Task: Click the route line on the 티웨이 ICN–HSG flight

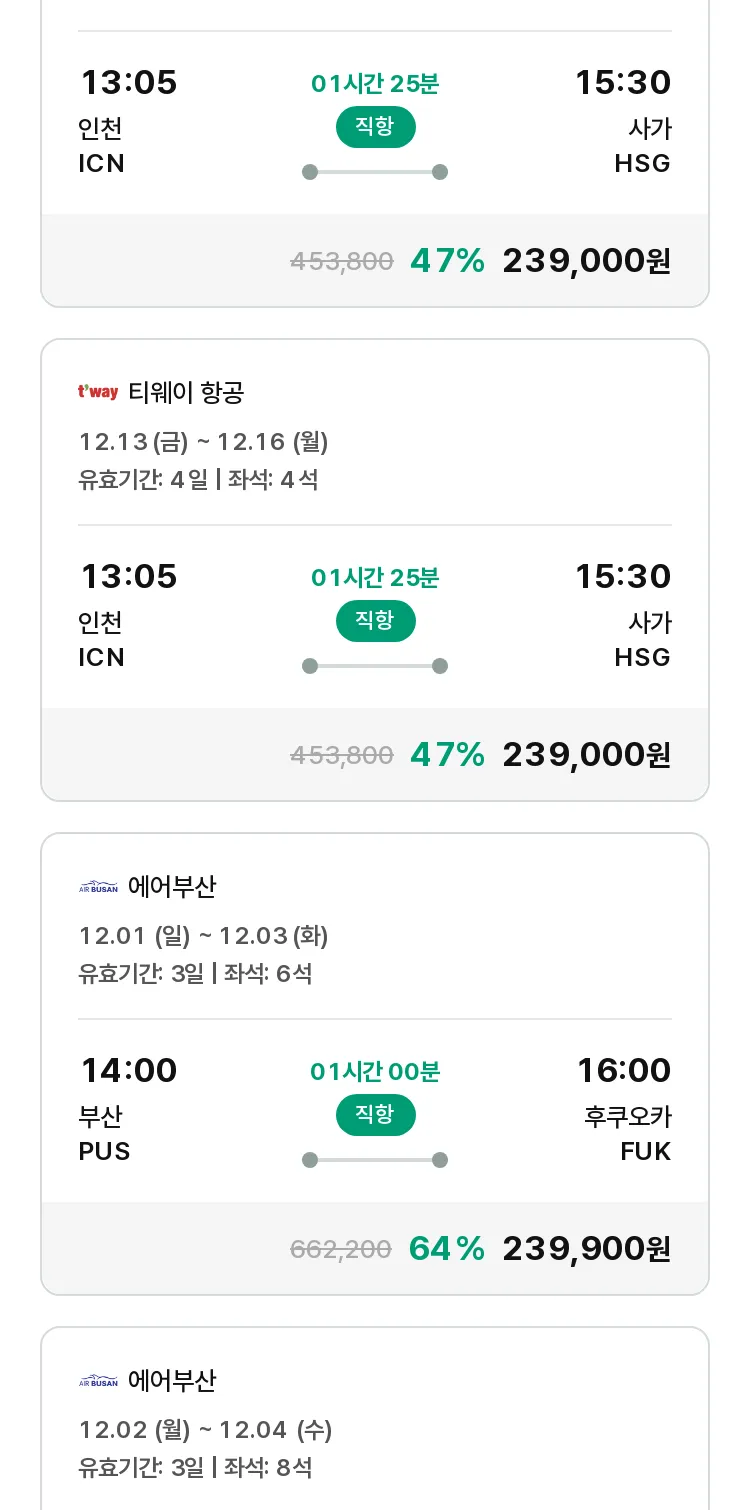Action: (375, 666)
